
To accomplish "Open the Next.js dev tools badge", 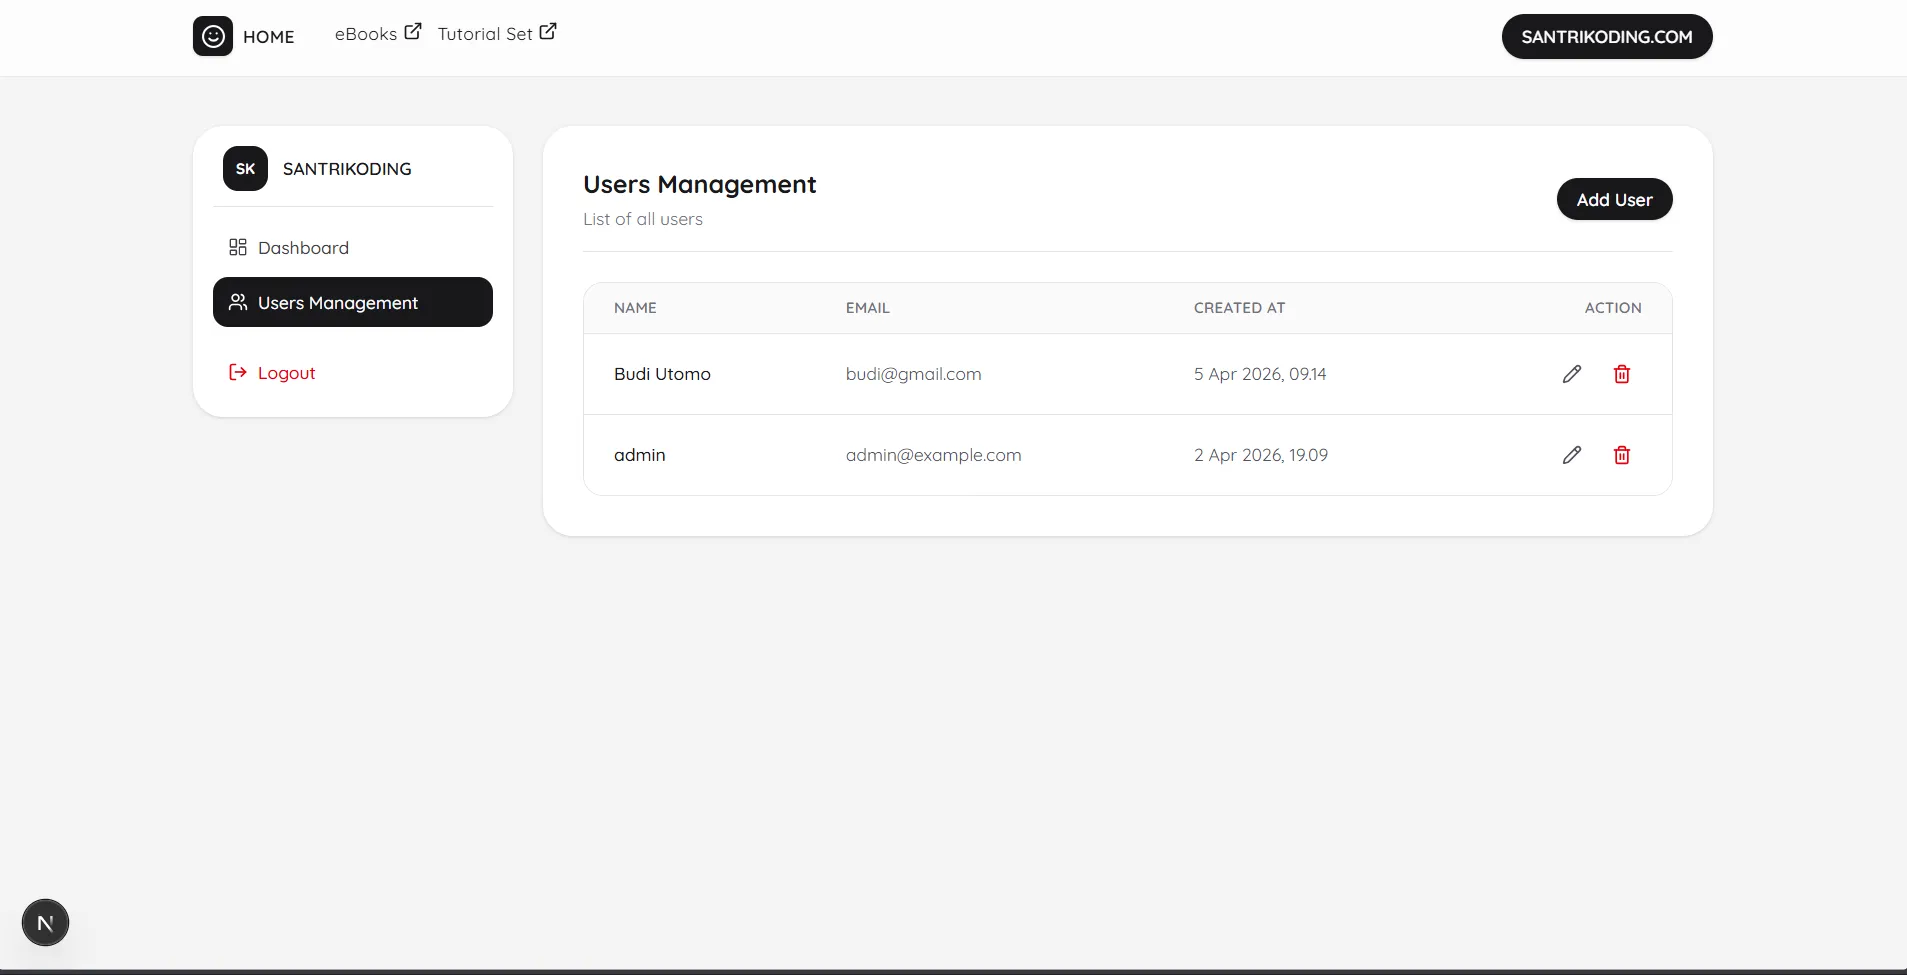I will point(45,922).
